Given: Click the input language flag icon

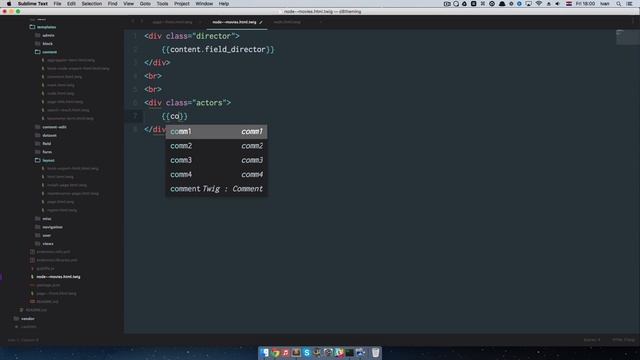Looking at the screenshot, I should [569, 4].
